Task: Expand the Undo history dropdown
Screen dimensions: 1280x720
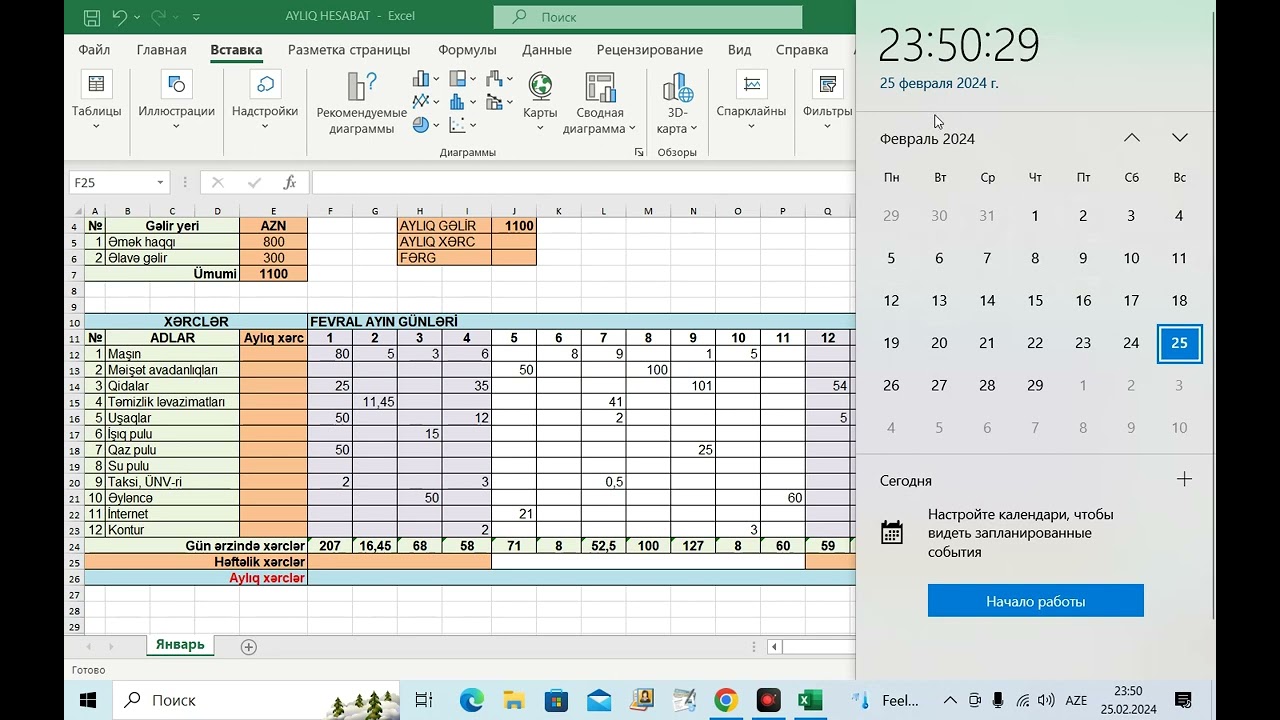Action: tap(136, 17)
